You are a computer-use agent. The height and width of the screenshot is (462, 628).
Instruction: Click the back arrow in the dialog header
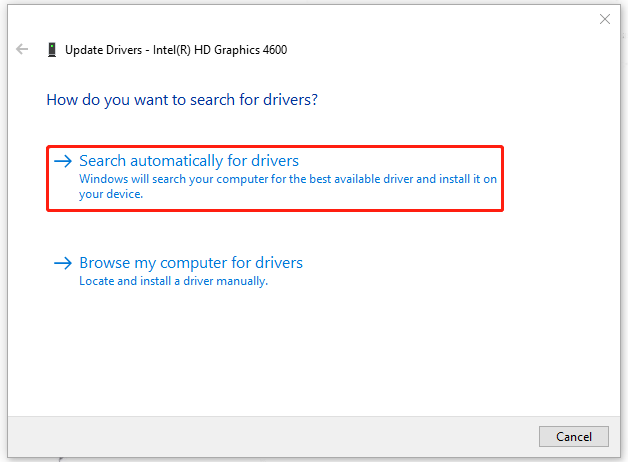tap(22, 49)
